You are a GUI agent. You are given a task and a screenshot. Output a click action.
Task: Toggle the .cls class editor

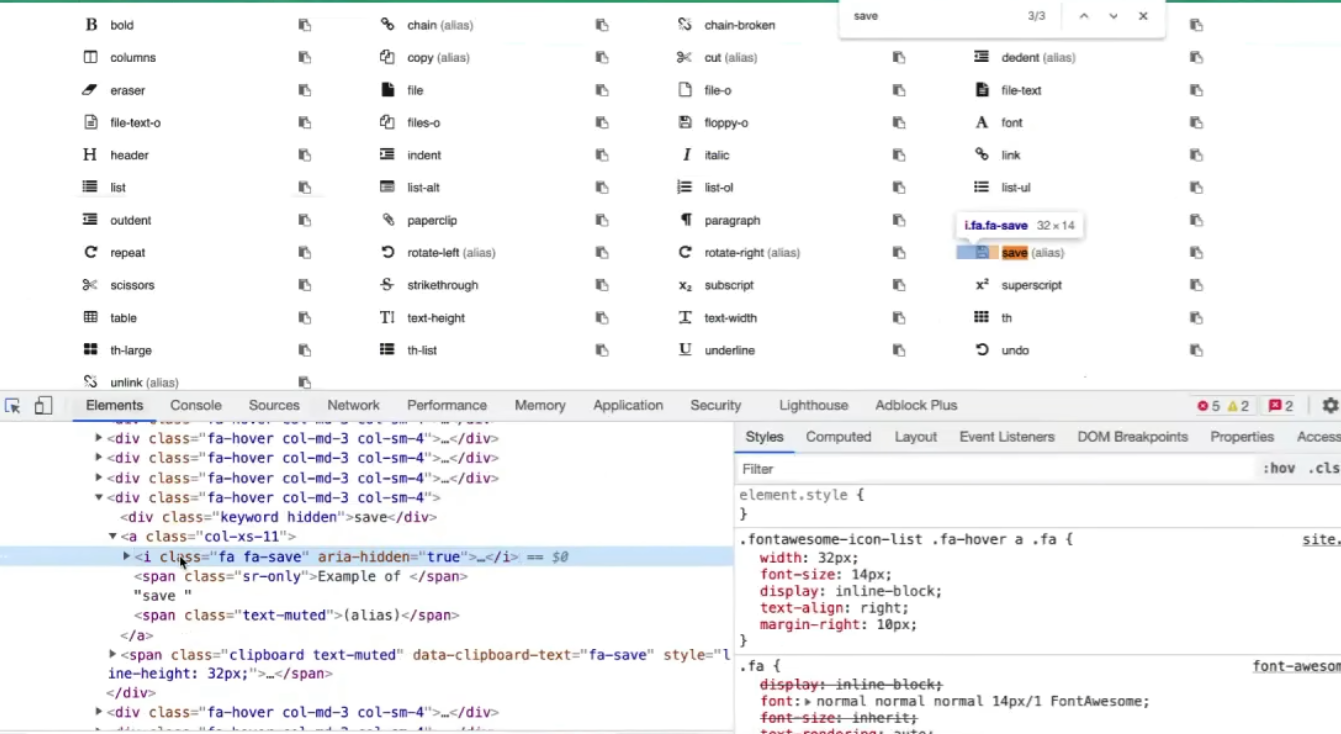pos(1325,468)
